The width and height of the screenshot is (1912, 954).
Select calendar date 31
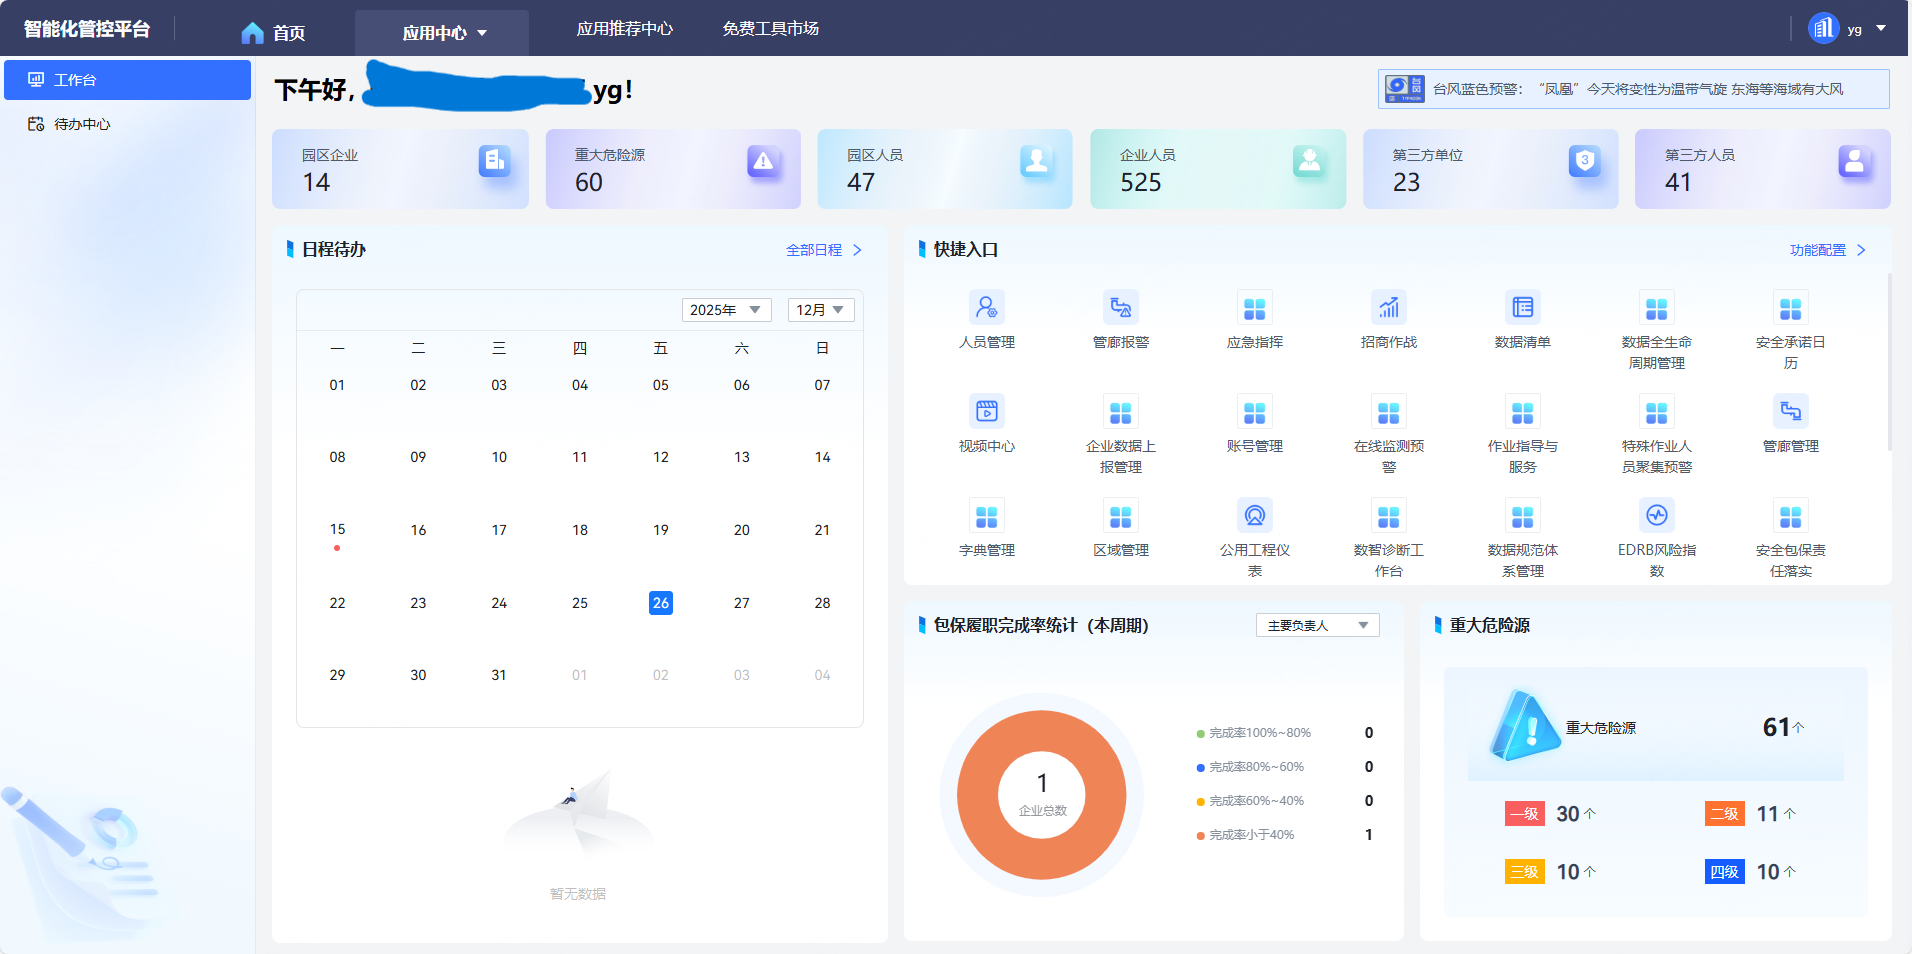click(x=499, y=675)
